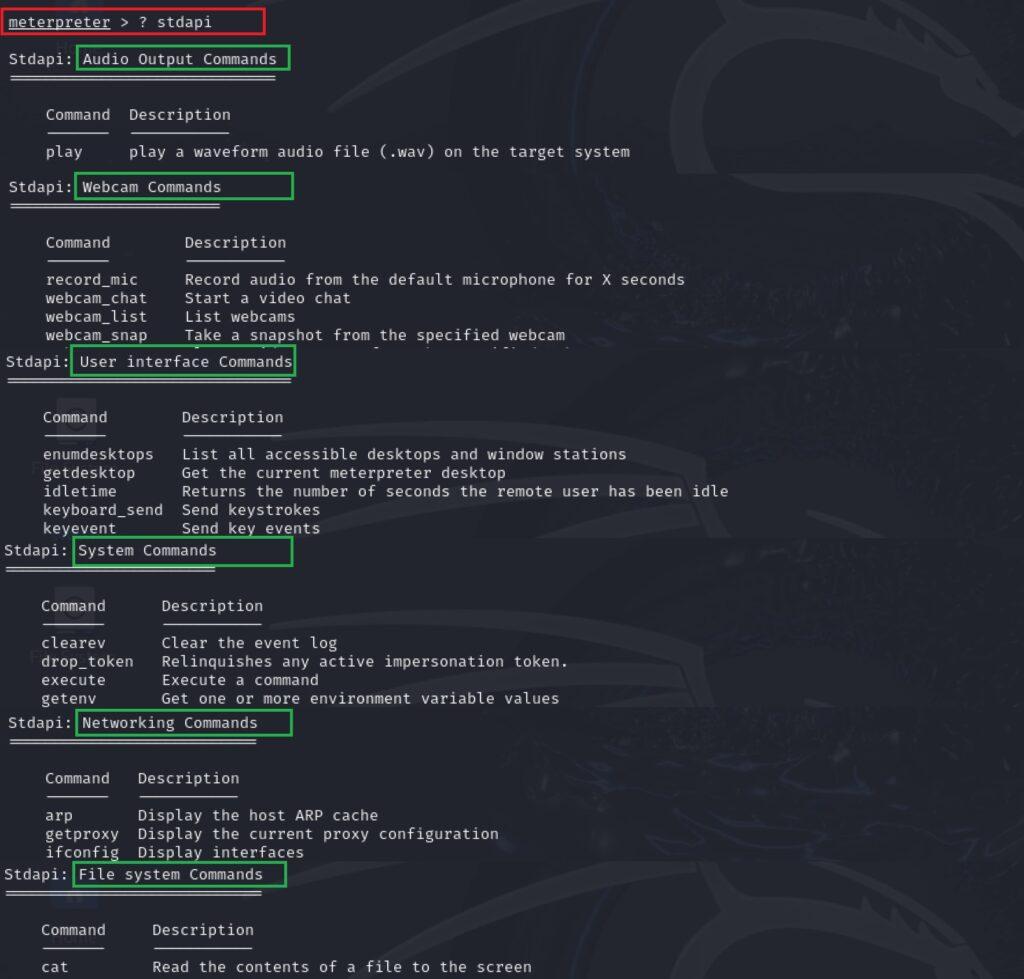Click 'Get the current meterpreter desktop' text
Screen dimensions: 1024x979
pos(344,473)
